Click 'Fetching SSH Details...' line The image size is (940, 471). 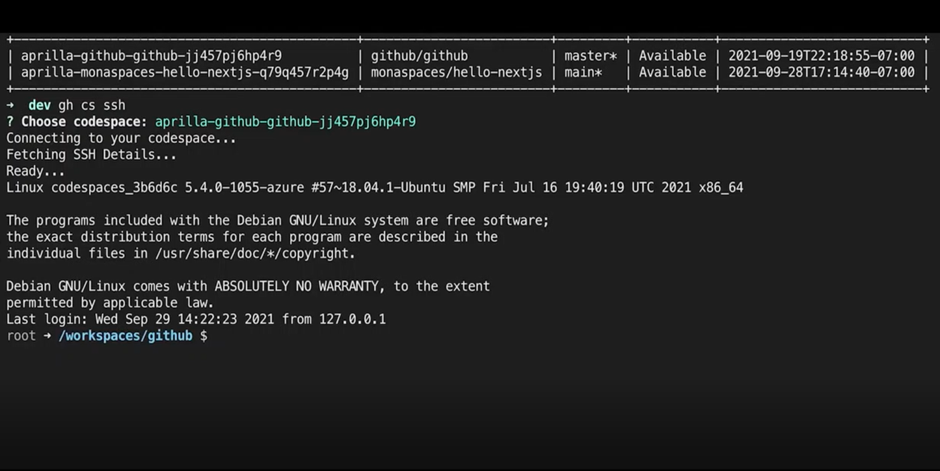click(91, 155)
